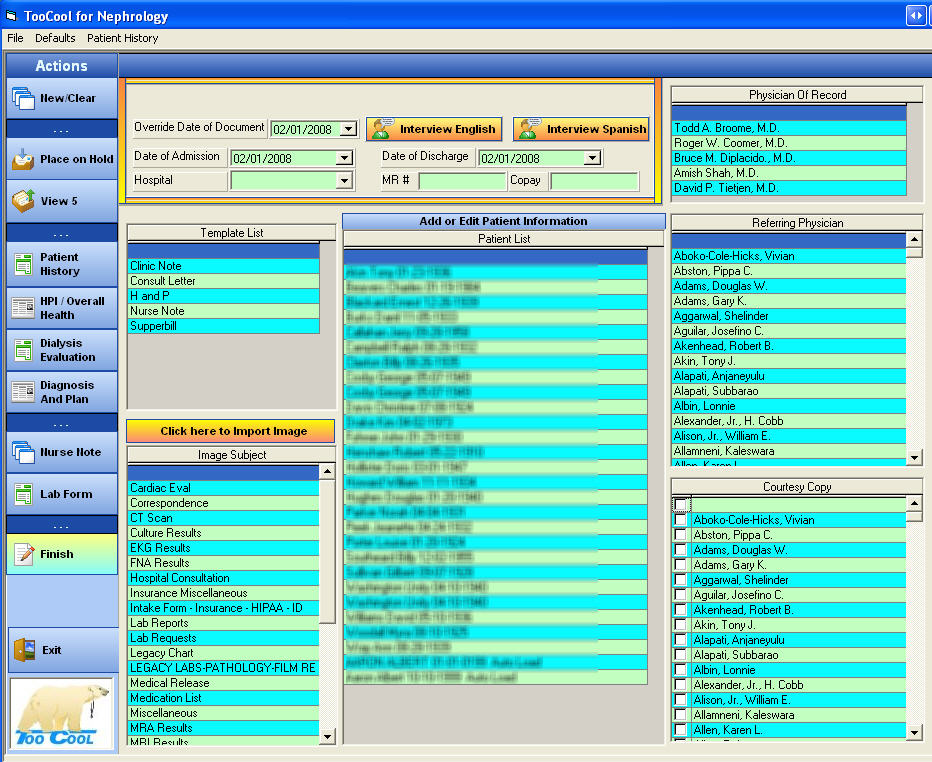Check Adams, Gary K. courtesy copy box

(x=681, y=565)
